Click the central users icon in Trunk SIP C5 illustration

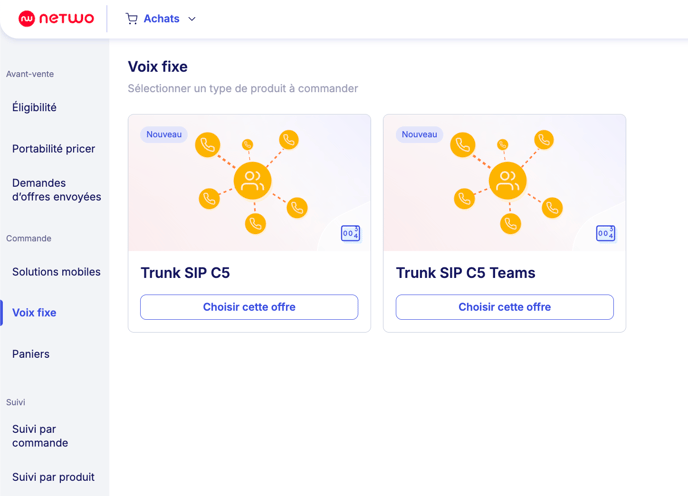click(252, 181)
